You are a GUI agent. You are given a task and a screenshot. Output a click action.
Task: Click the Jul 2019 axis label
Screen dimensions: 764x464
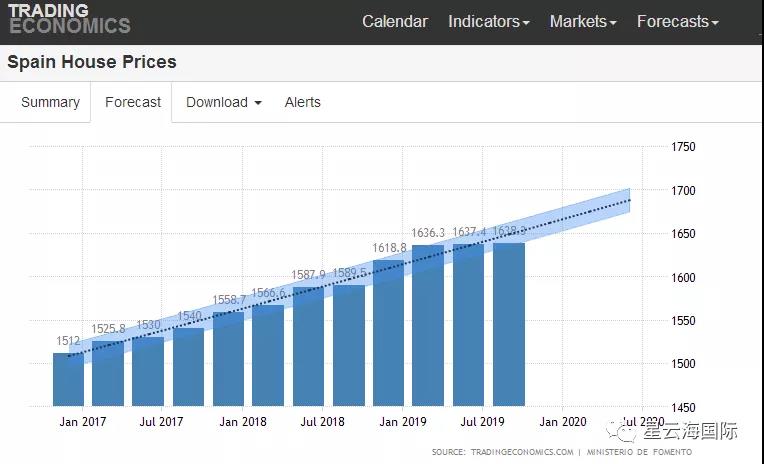point(482,422)
